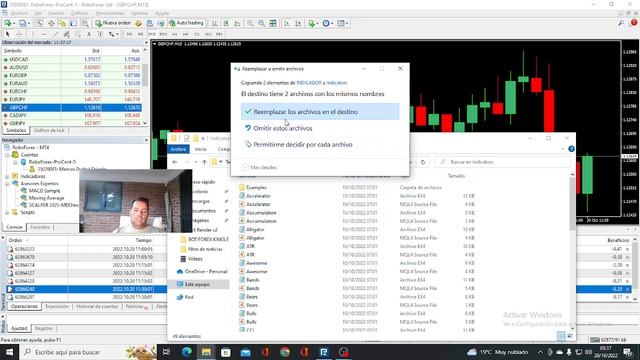The image size is (640, 360).
Task: Switch to the Exposición tab
Action: pos(57,306)
